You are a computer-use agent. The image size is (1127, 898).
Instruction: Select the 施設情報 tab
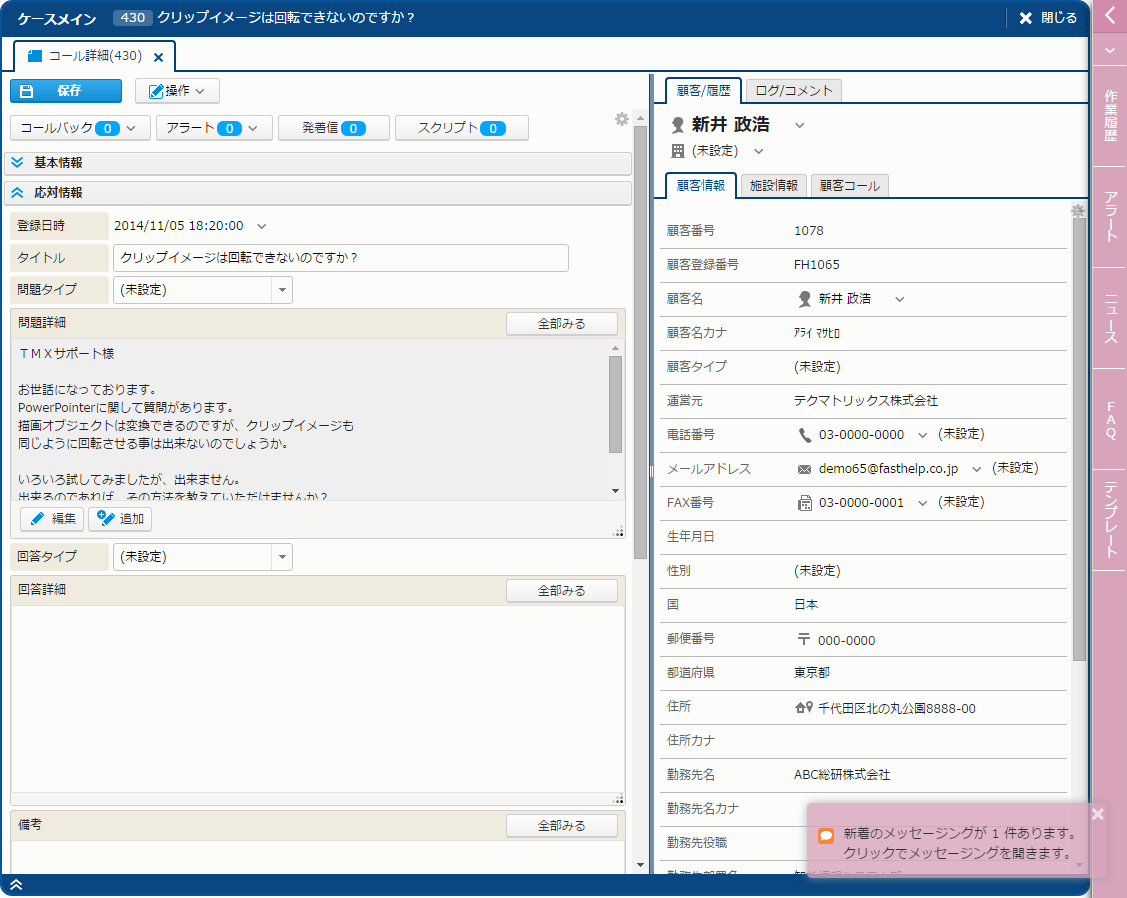(x=774, y=185)
